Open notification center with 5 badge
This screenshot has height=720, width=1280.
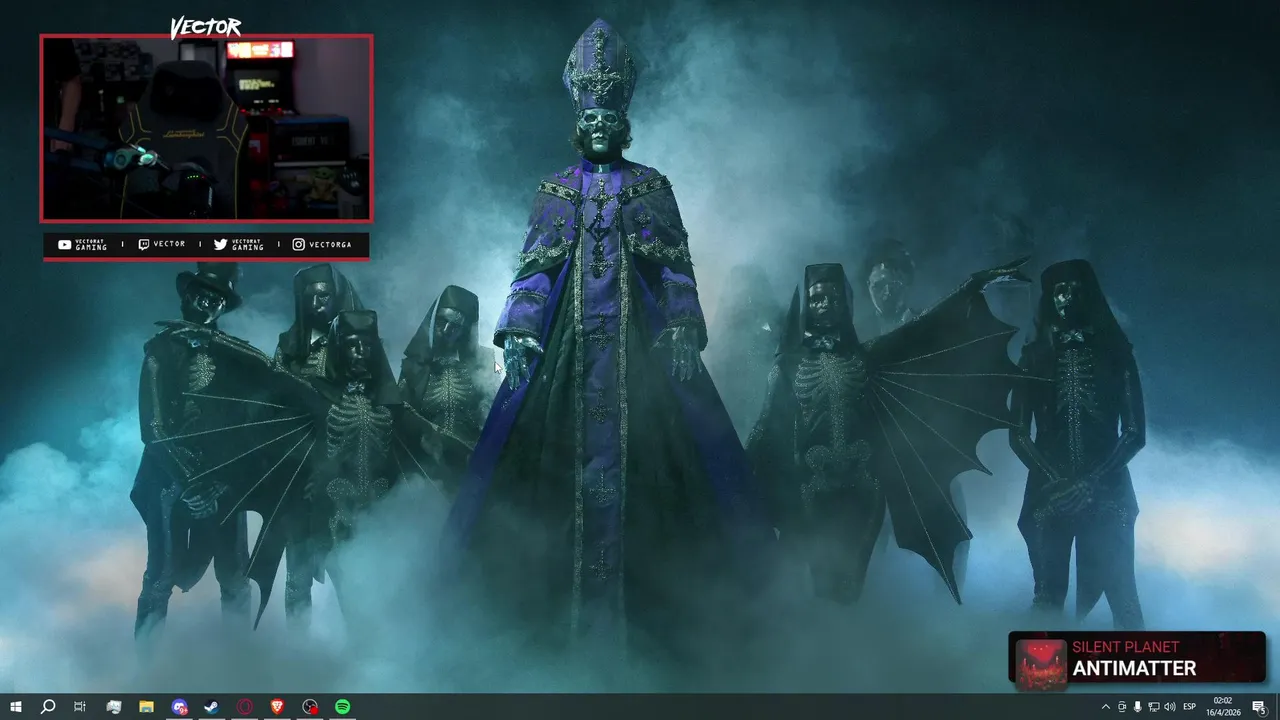point(1260,707)
